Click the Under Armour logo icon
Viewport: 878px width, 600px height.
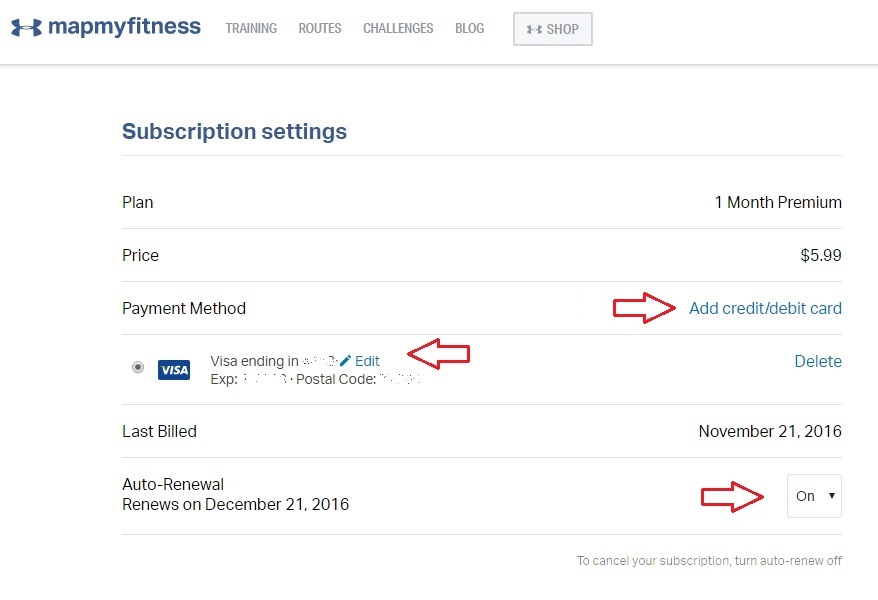(26, 27)
